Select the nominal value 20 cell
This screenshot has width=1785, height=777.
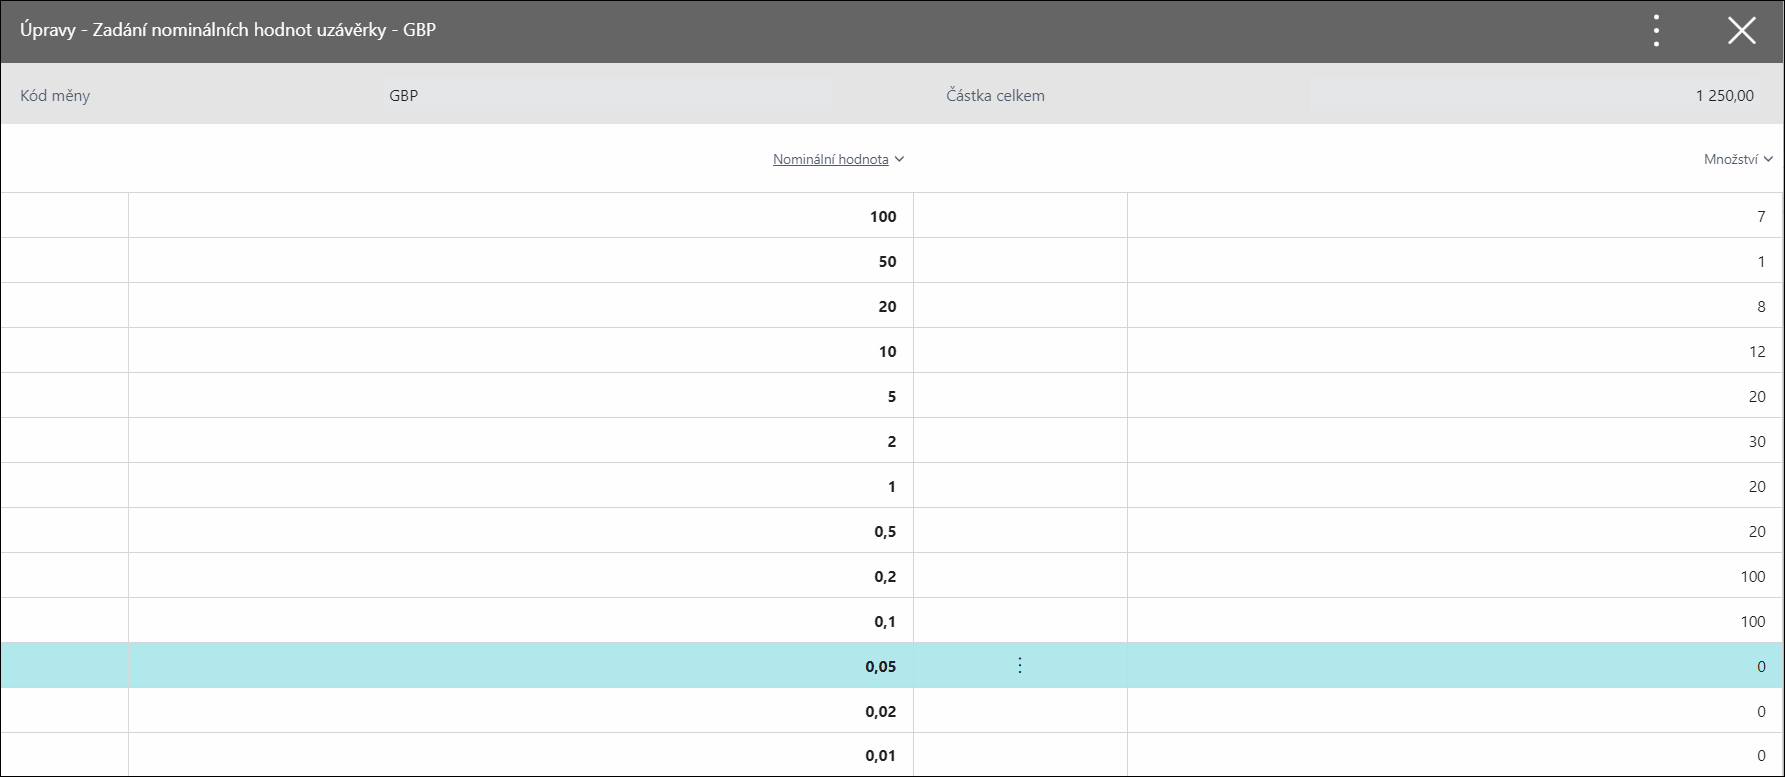[x=521, y=306]
